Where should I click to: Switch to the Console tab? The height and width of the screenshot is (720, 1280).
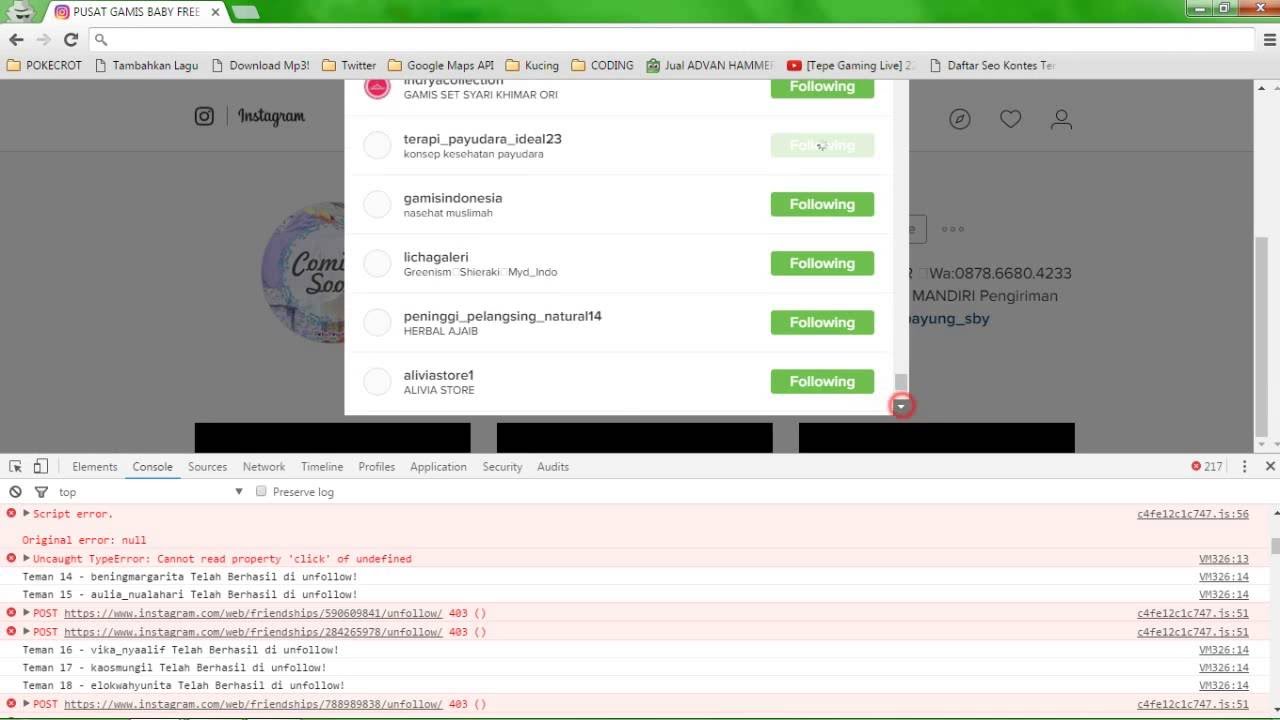[153, 466]
